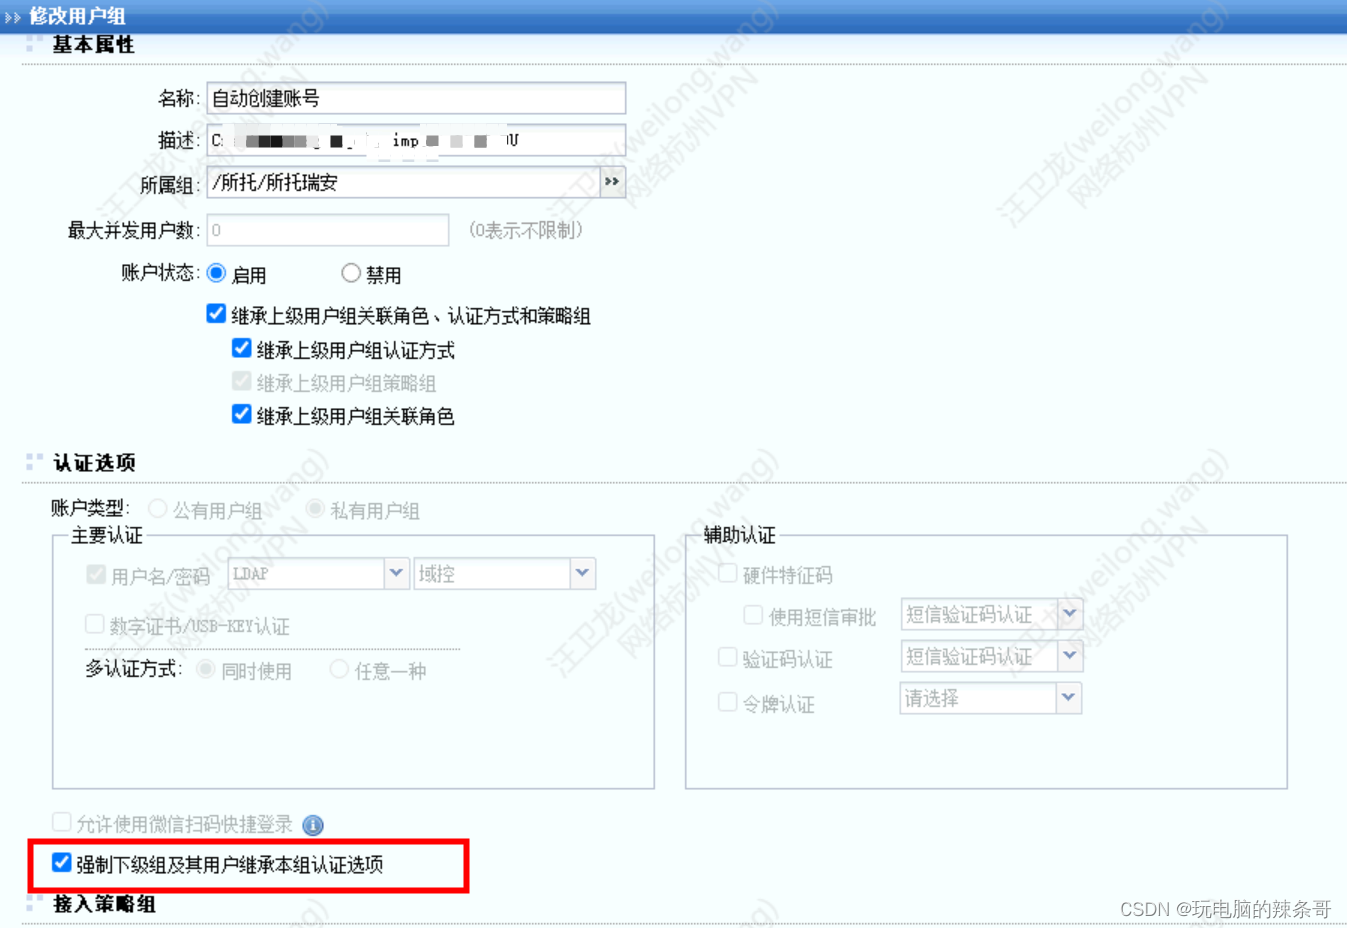Click the 认证选项 section heading
Image resolution: width=1347 pixels, height=928 pixels.
tap(94, 463)
